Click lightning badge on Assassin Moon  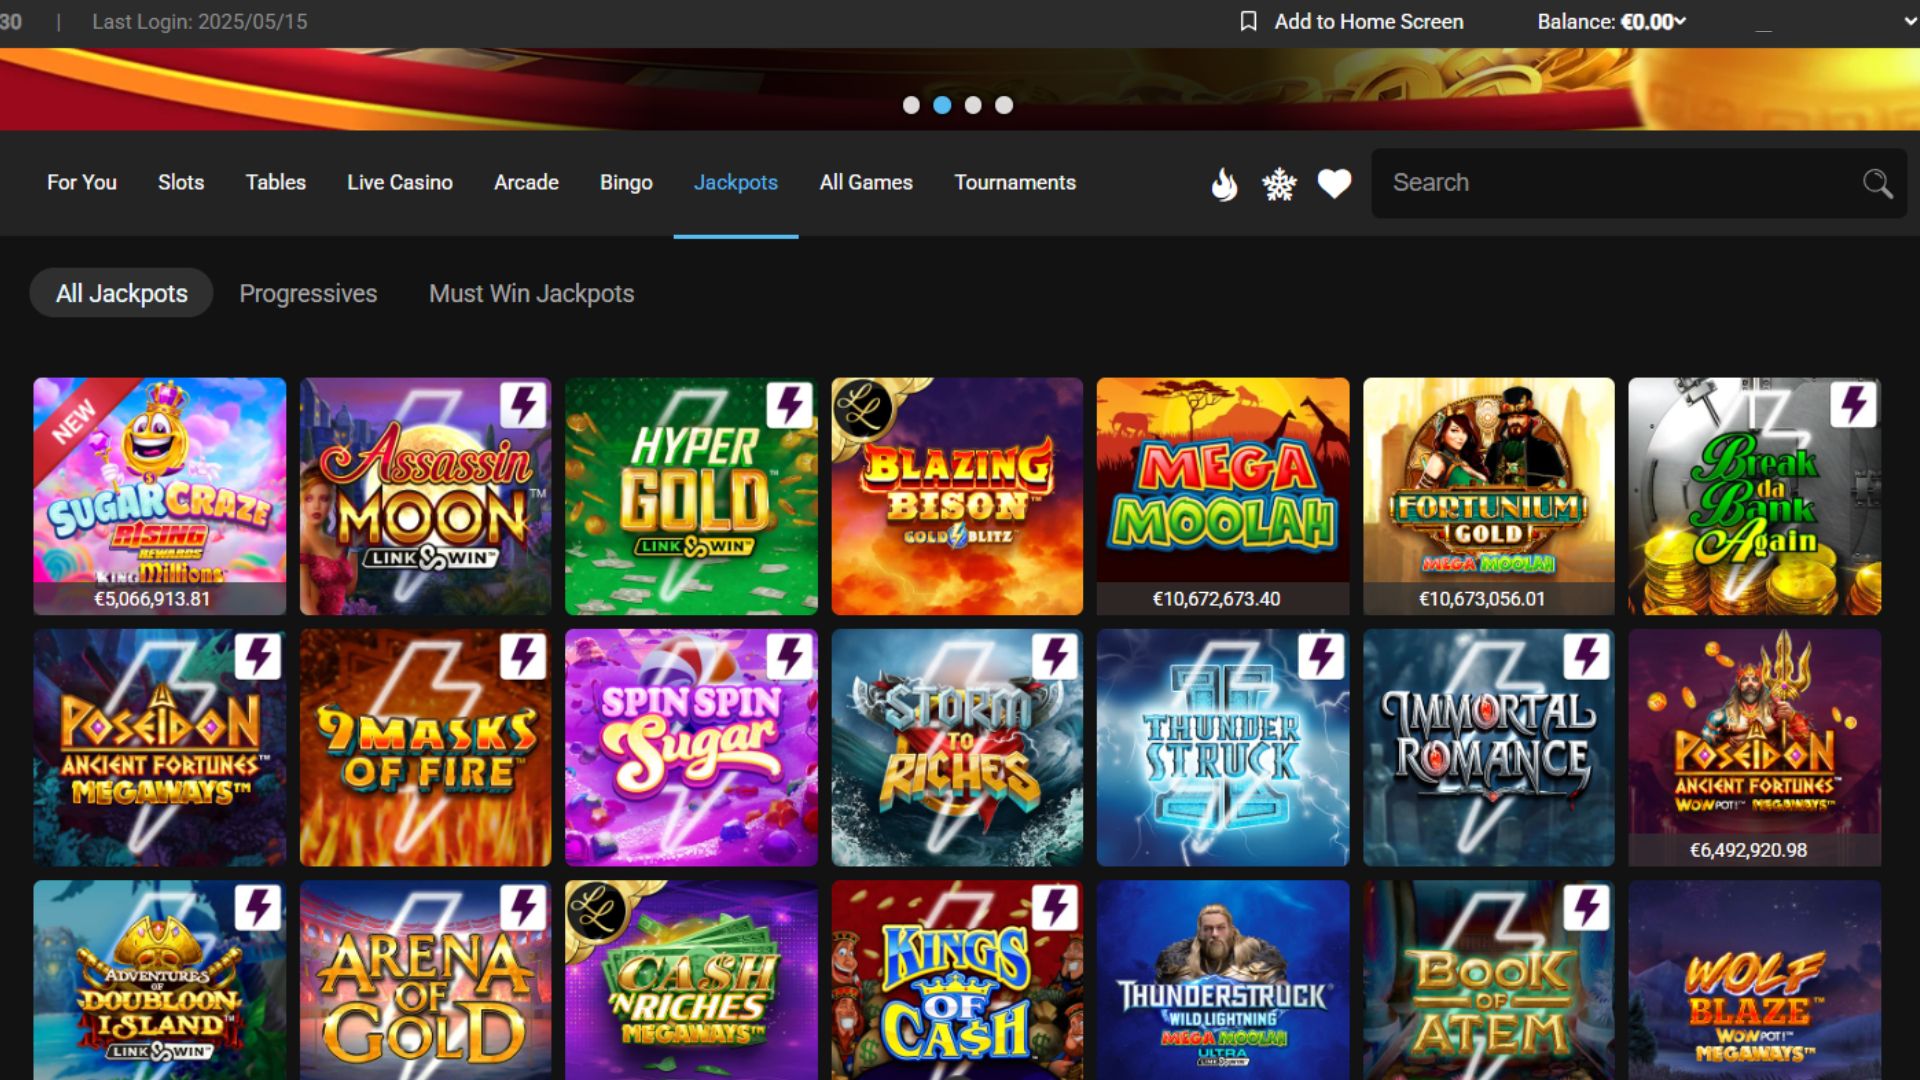point(523,406)
